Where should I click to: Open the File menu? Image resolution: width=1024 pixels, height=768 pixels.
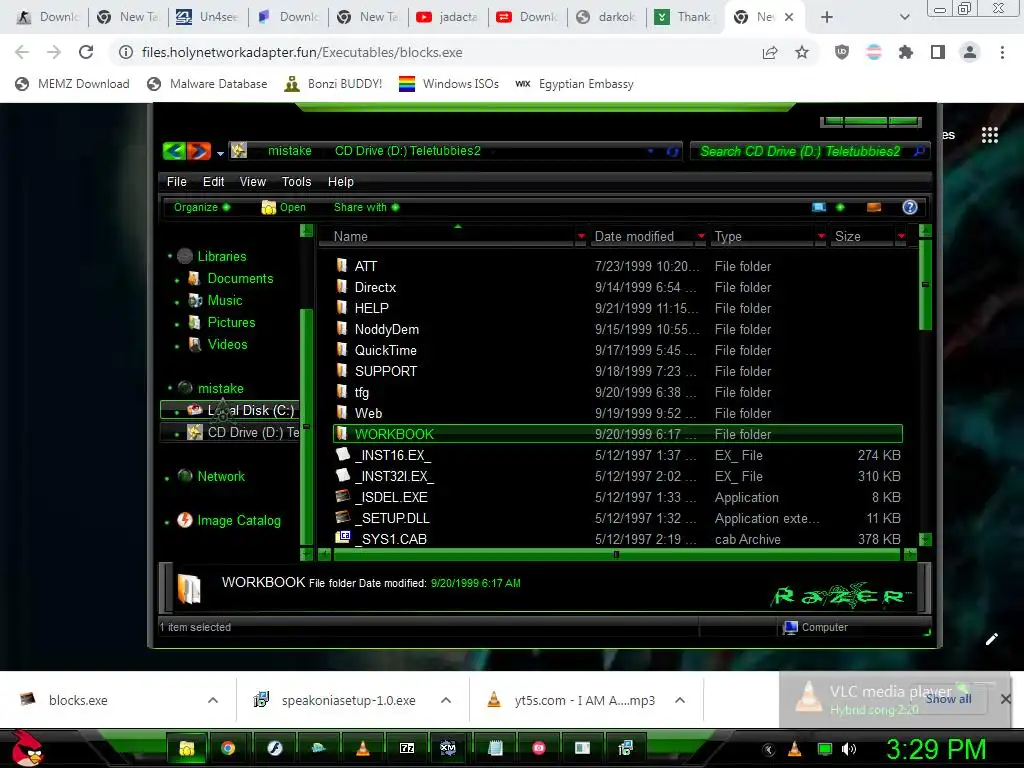(176, 182)
